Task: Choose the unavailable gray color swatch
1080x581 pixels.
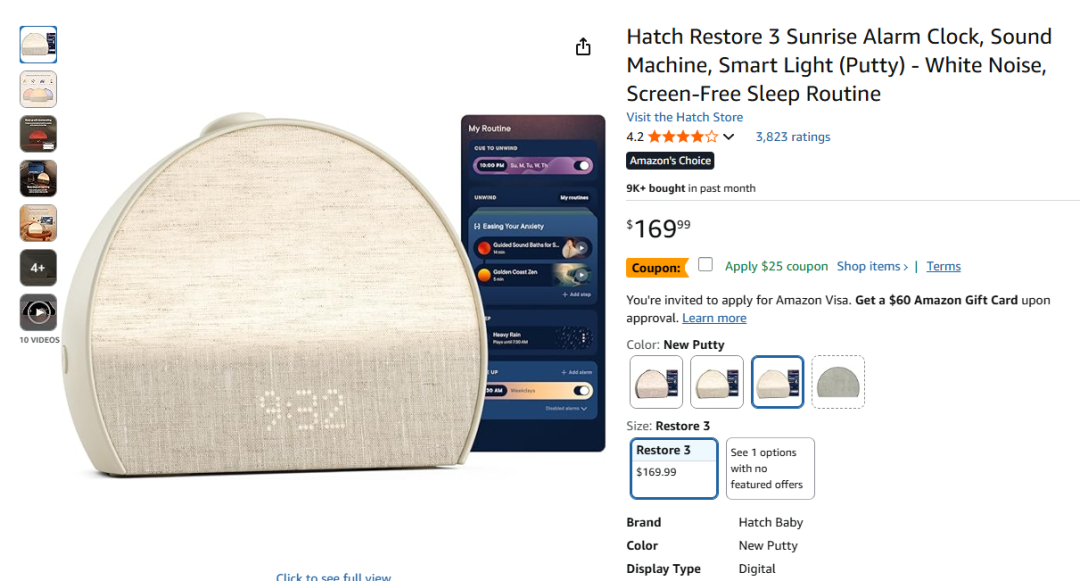Action: [838, 382]
